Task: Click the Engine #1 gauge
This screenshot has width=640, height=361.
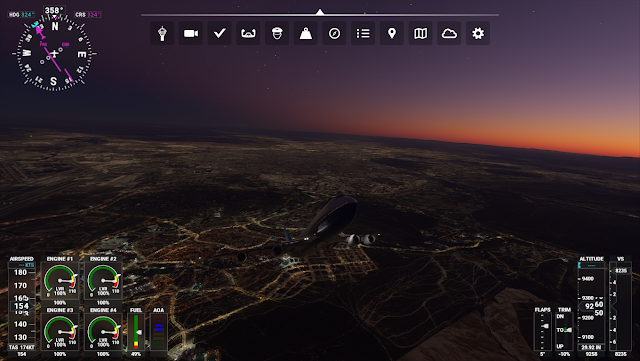Action: click(60, 281)
